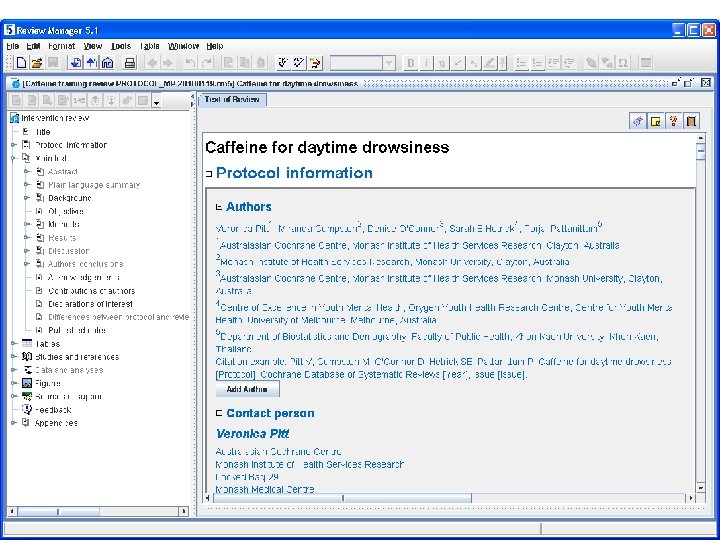Image resolution: width=720 pixels, height=540 pixels.
Task: Click the insert link chain icon
Action: [x=591, y=63]
